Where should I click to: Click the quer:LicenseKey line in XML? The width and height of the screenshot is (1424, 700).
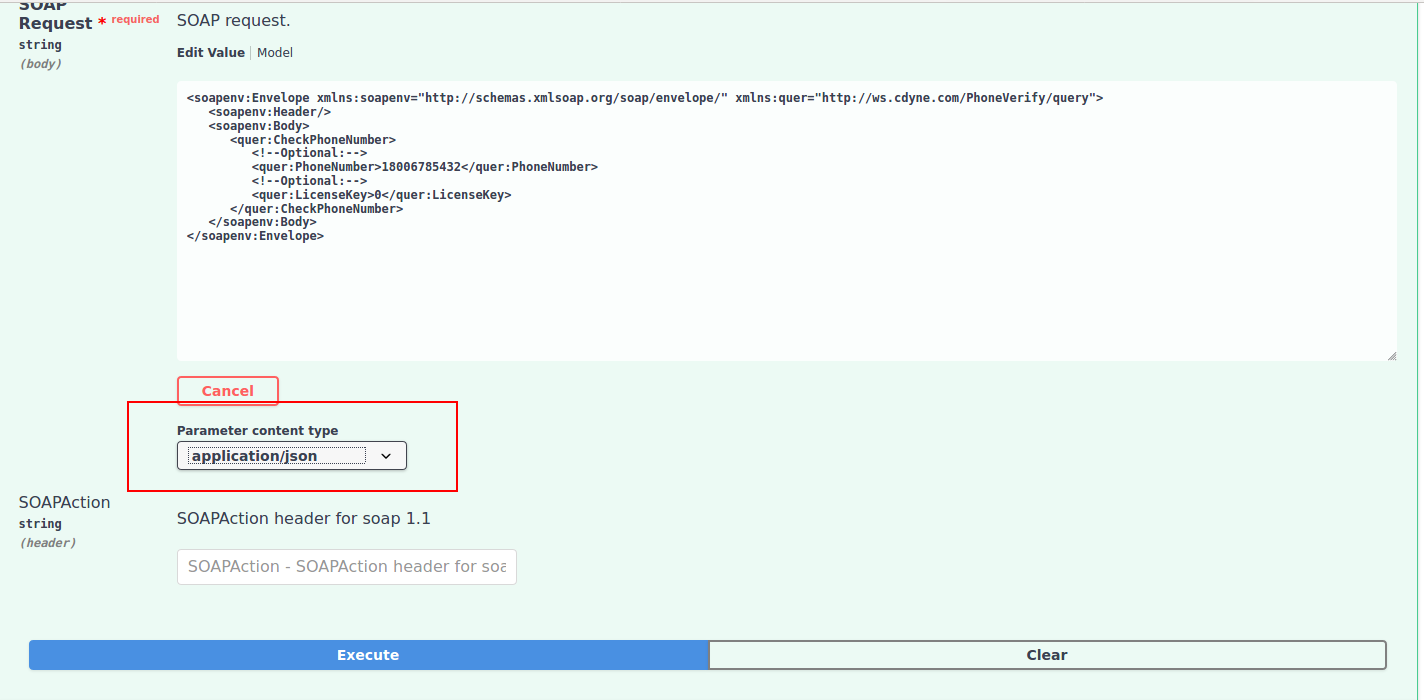point(382,195)
